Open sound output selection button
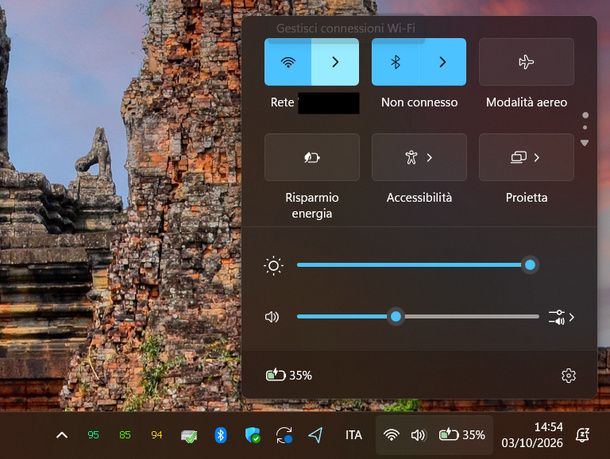Image resolution: width=610 pixels, height=459 pixels. (x=561, y=317)
